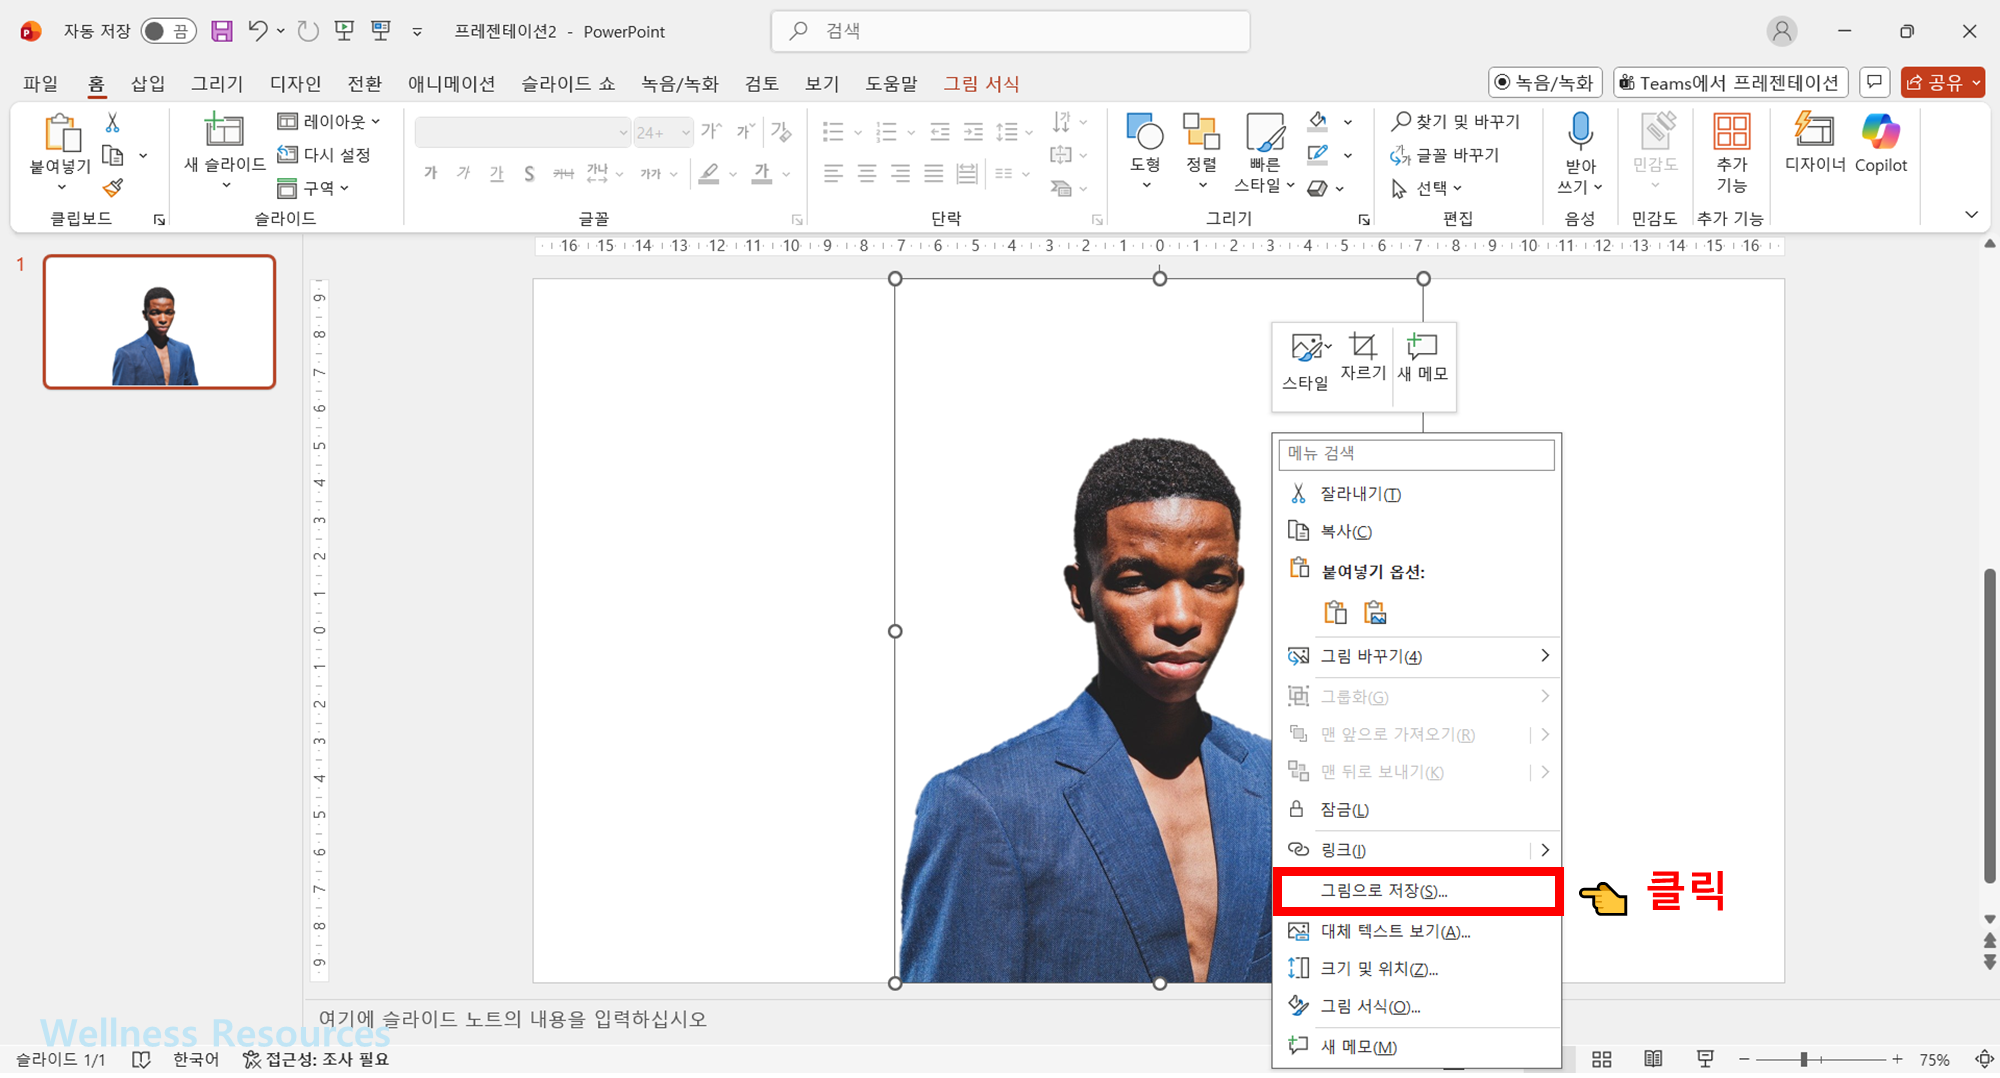
Task: Open the font name combo box
Action: 522,132
